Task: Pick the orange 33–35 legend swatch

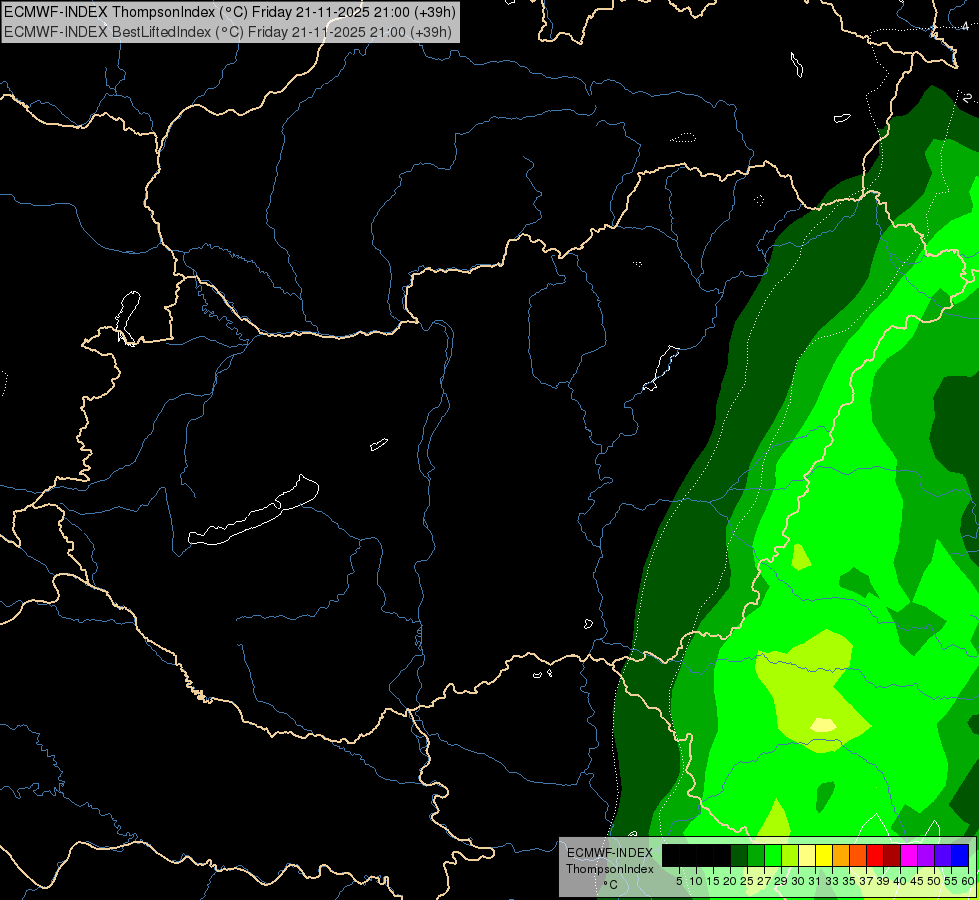Action: click(x=841, y=855)
